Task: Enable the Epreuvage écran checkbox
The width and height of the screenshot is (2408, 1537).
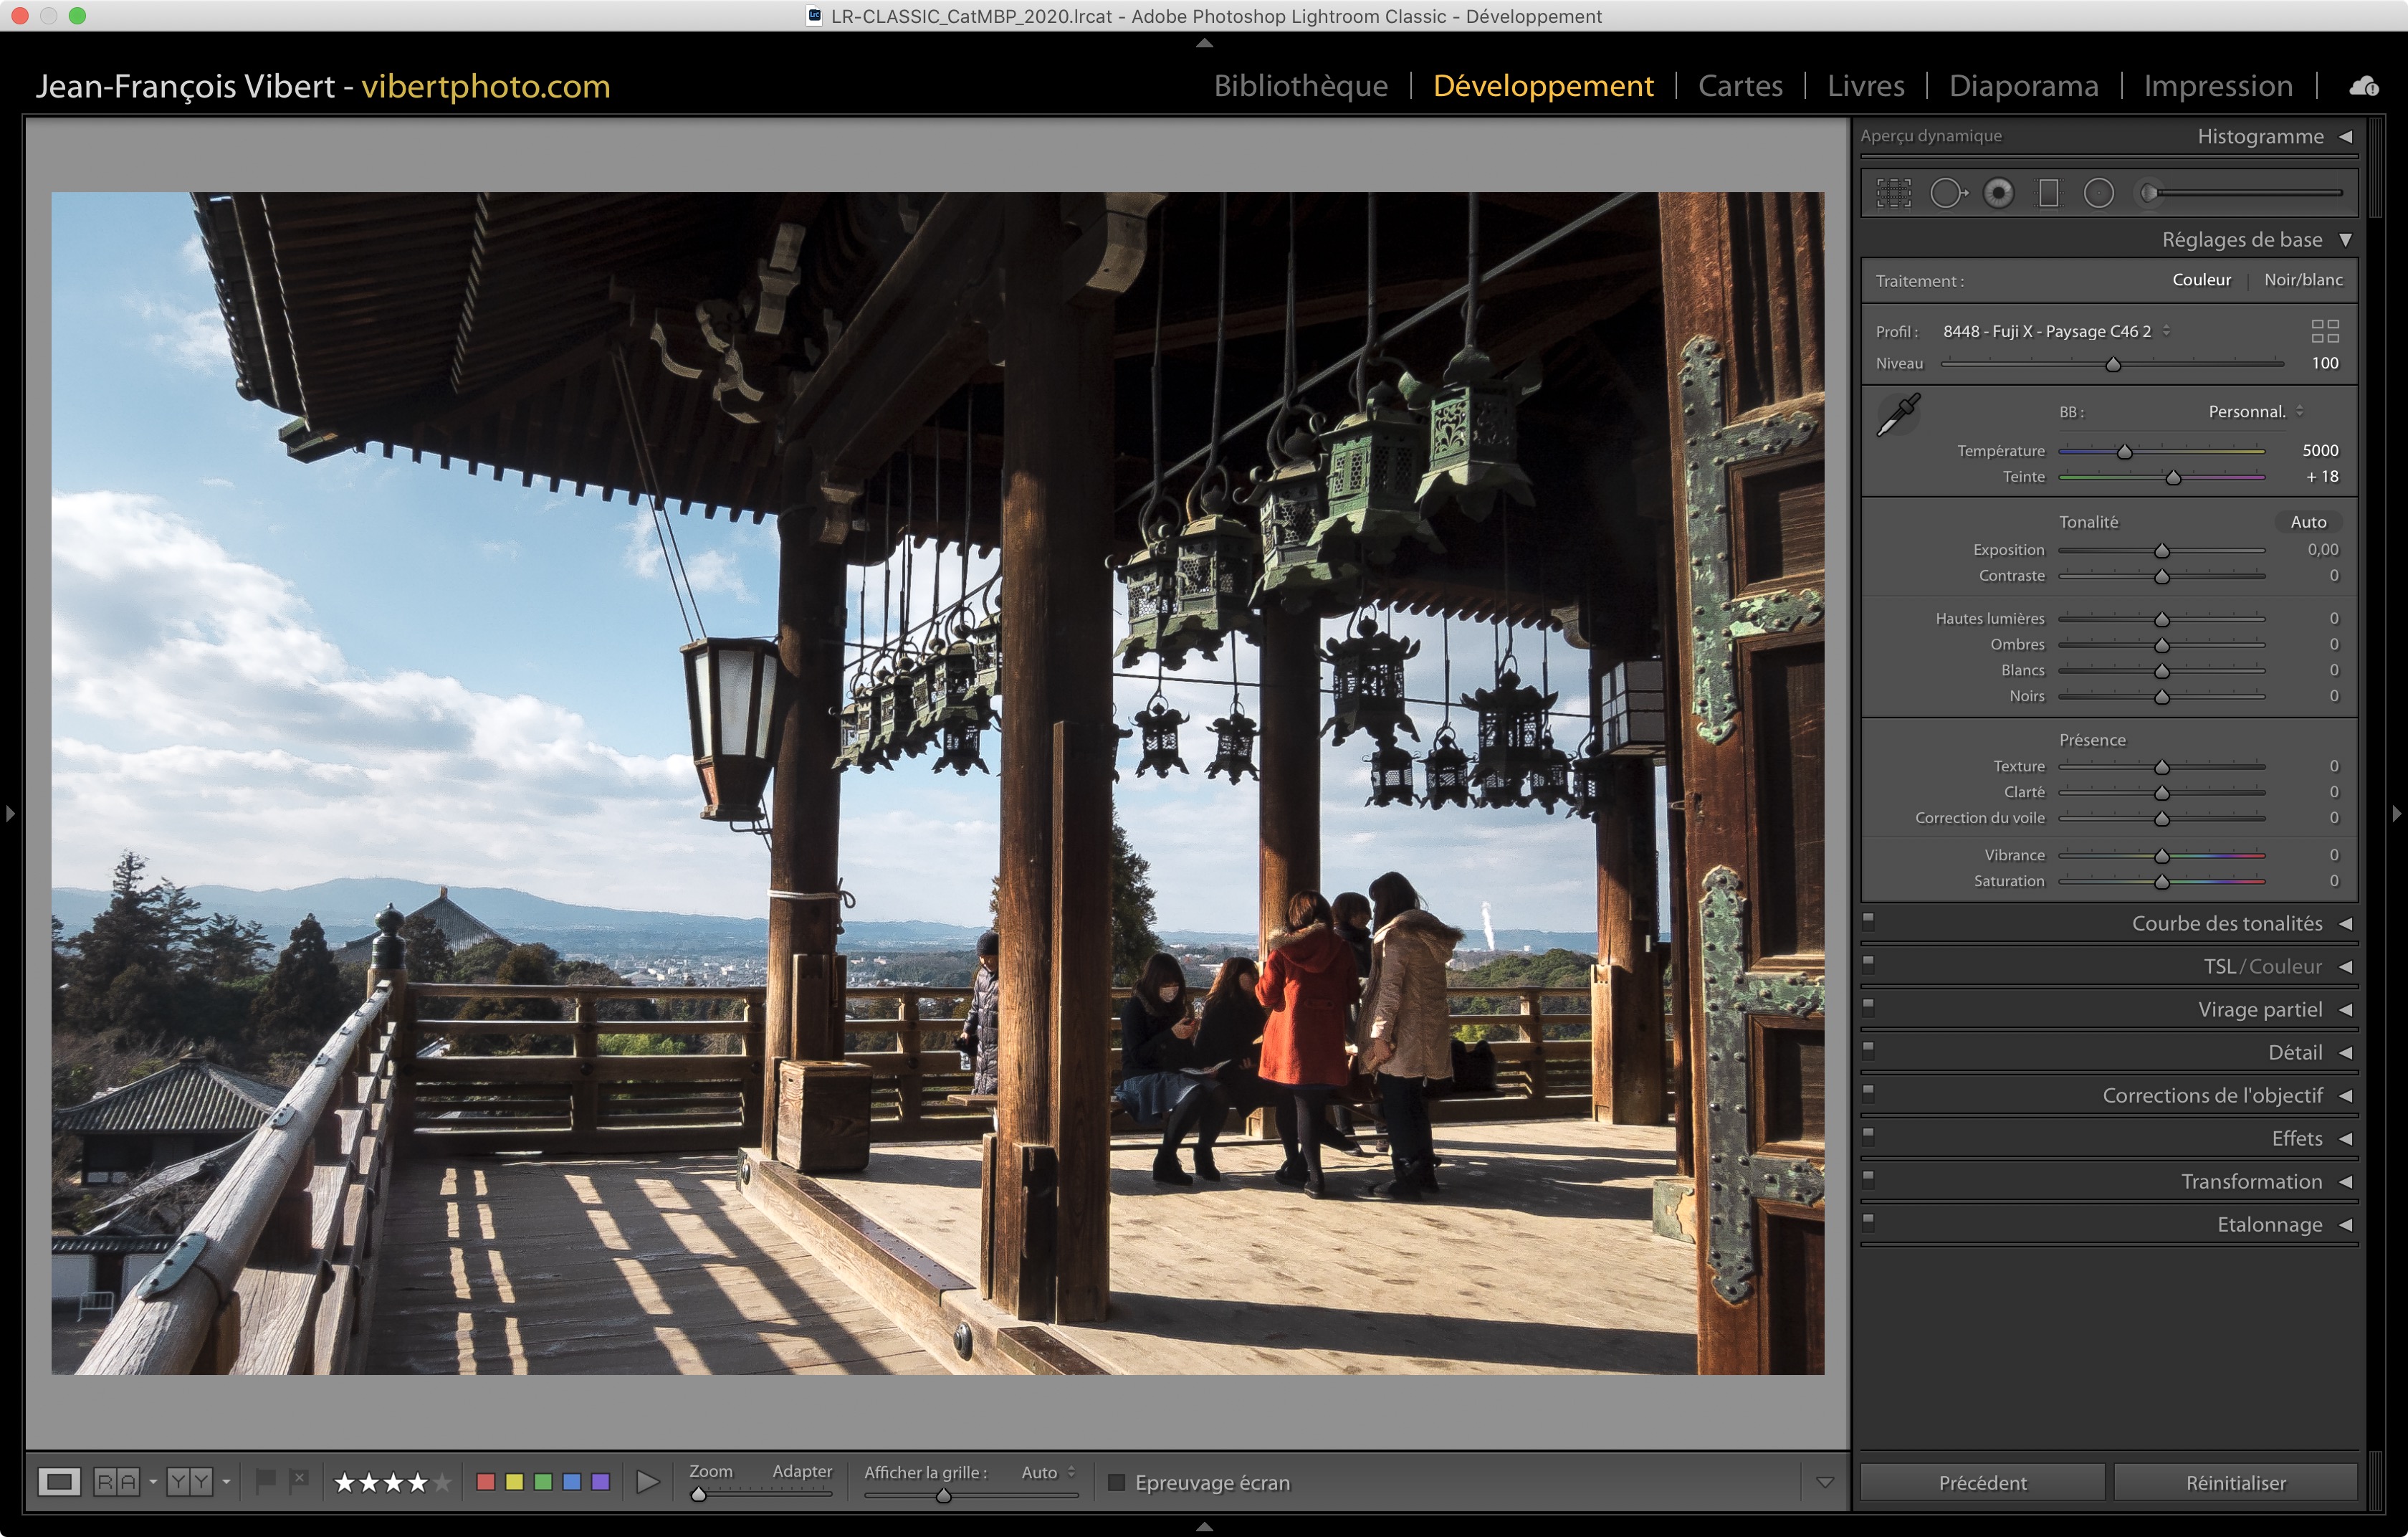Action: click(x=1117, y=1482)
